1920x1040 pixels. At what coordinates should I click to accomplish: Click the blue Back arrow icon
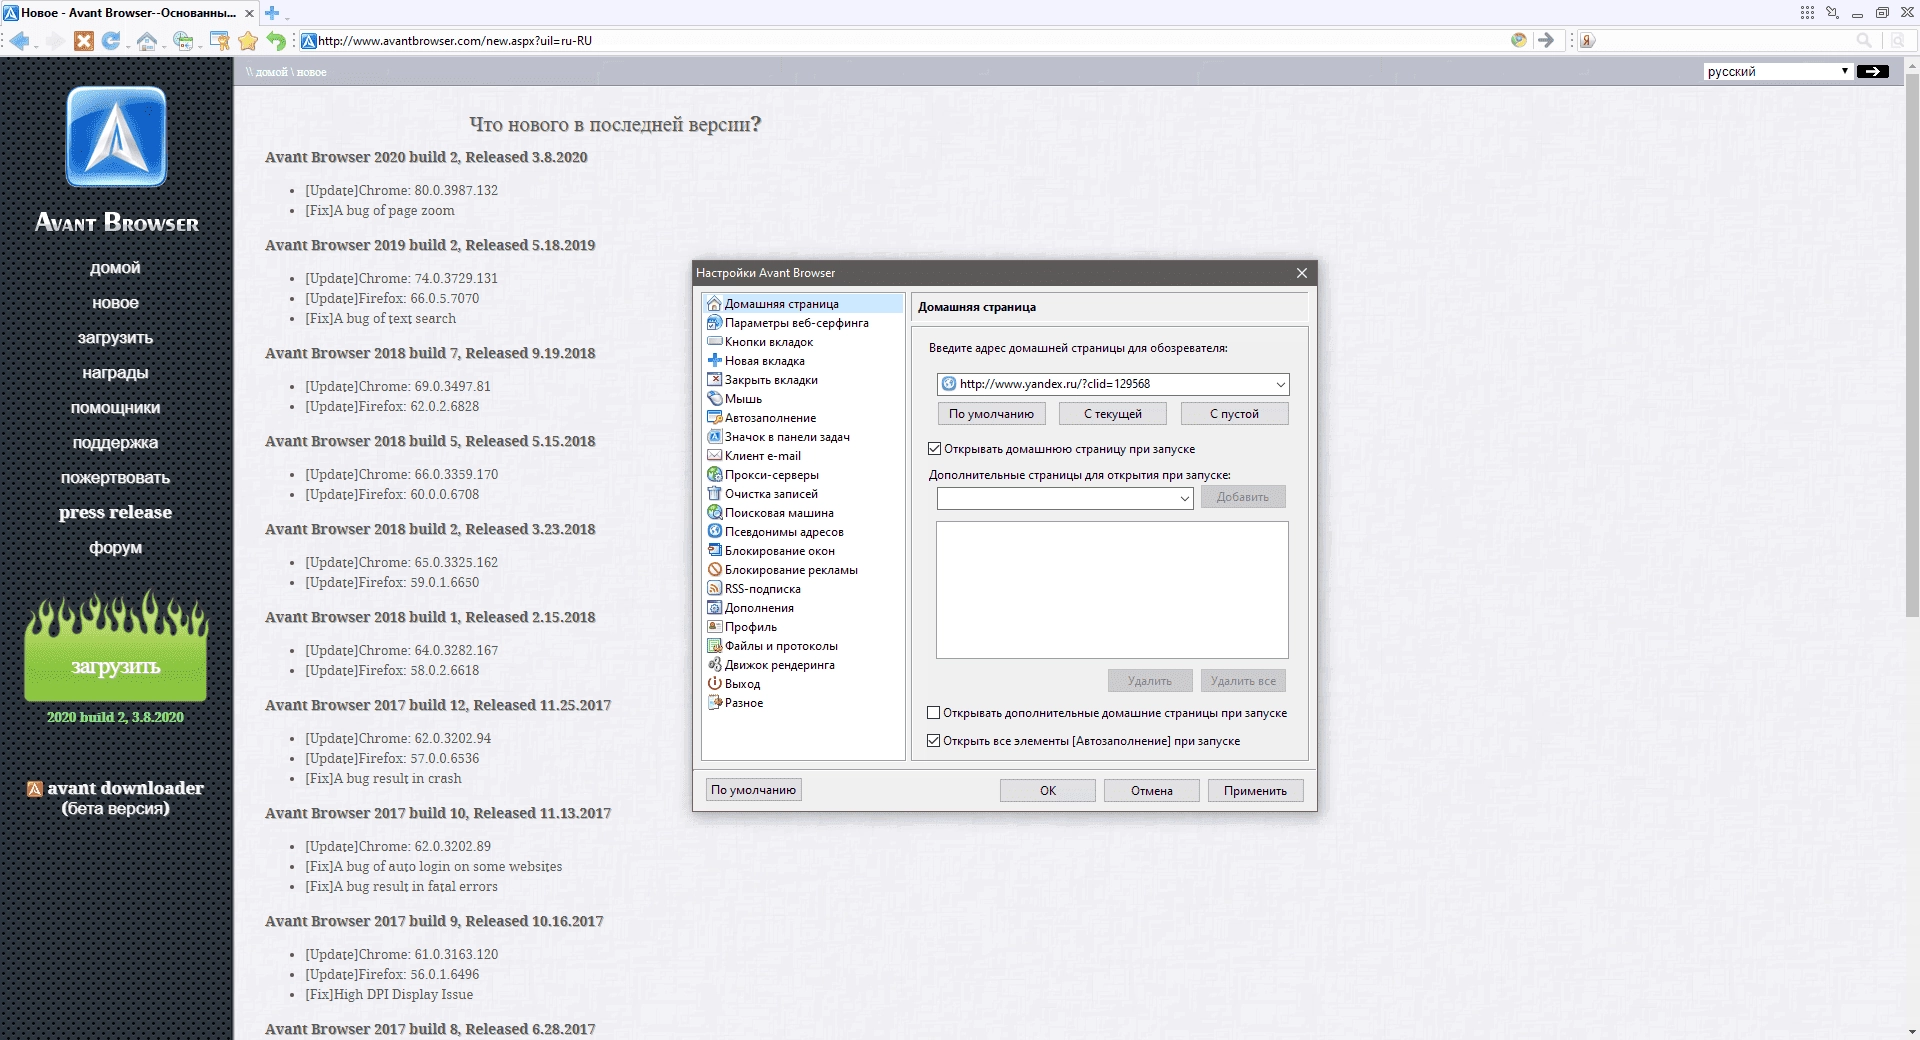[x=18, y=41]
